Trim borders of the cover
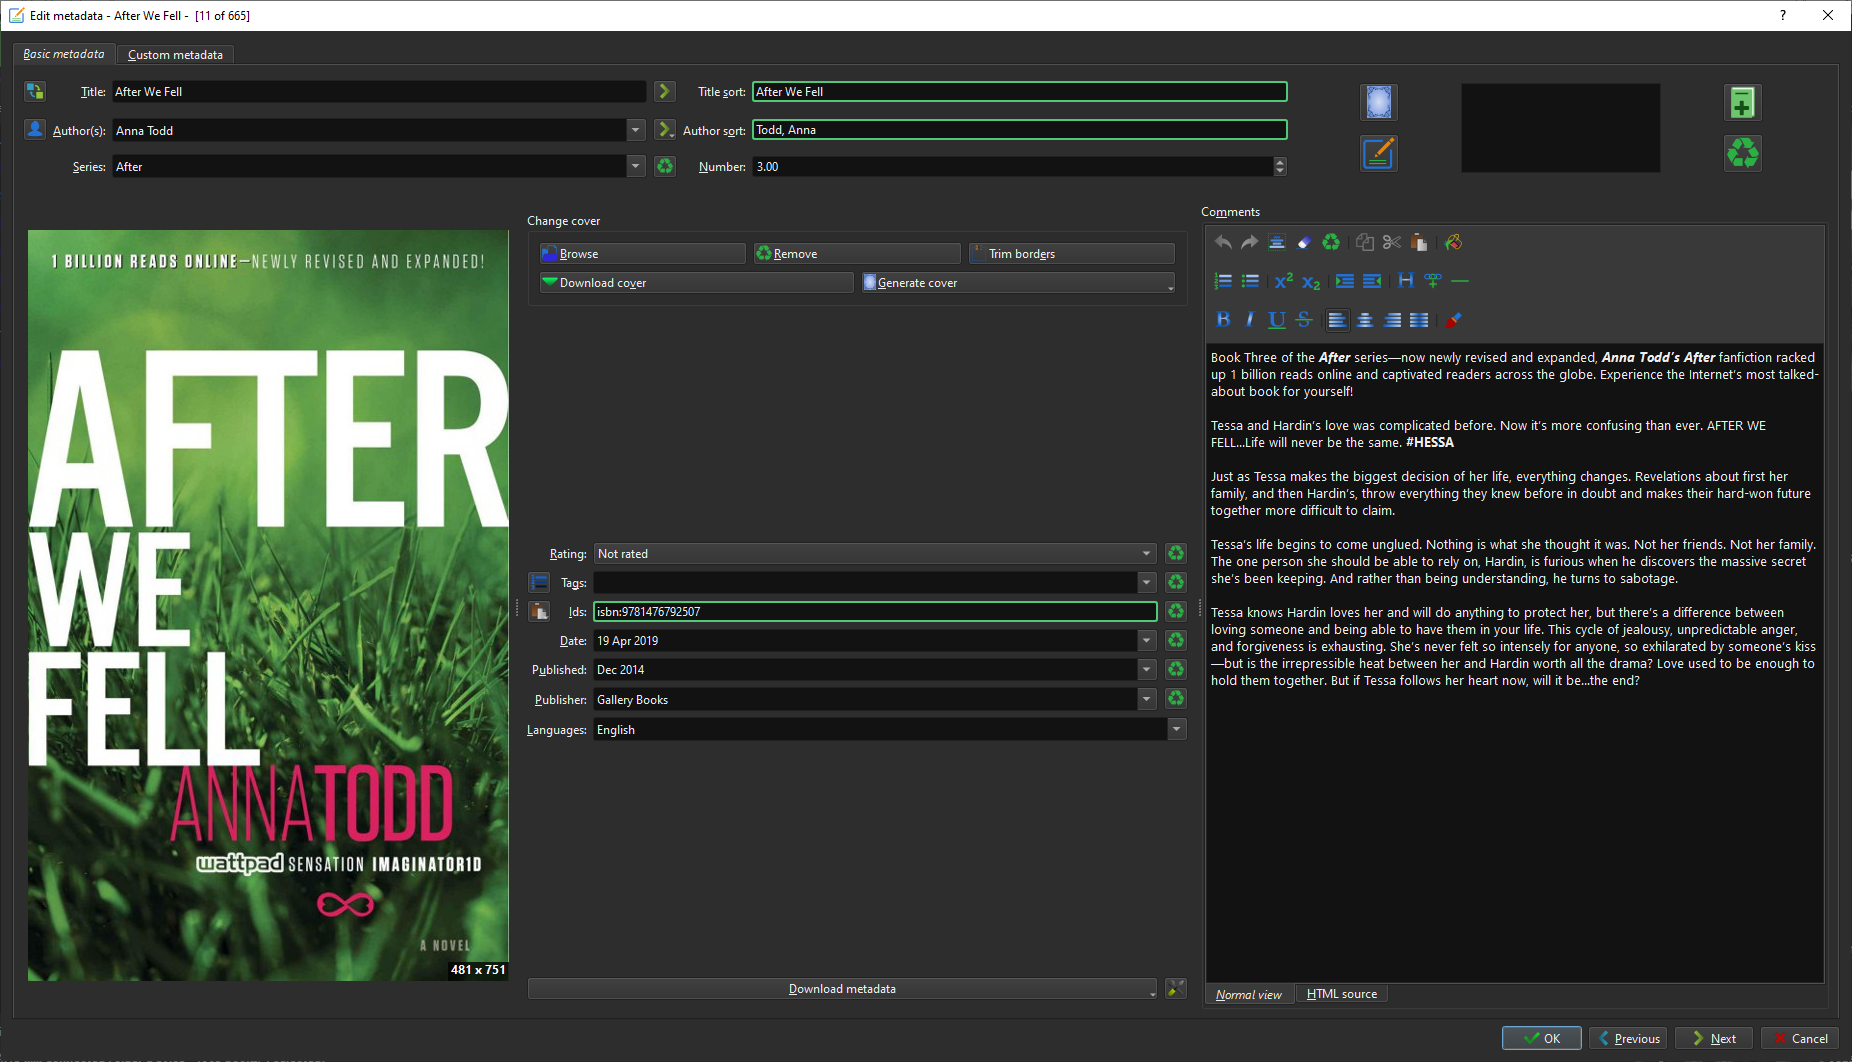The image size is (1852, 1062). pos(1072,253)
